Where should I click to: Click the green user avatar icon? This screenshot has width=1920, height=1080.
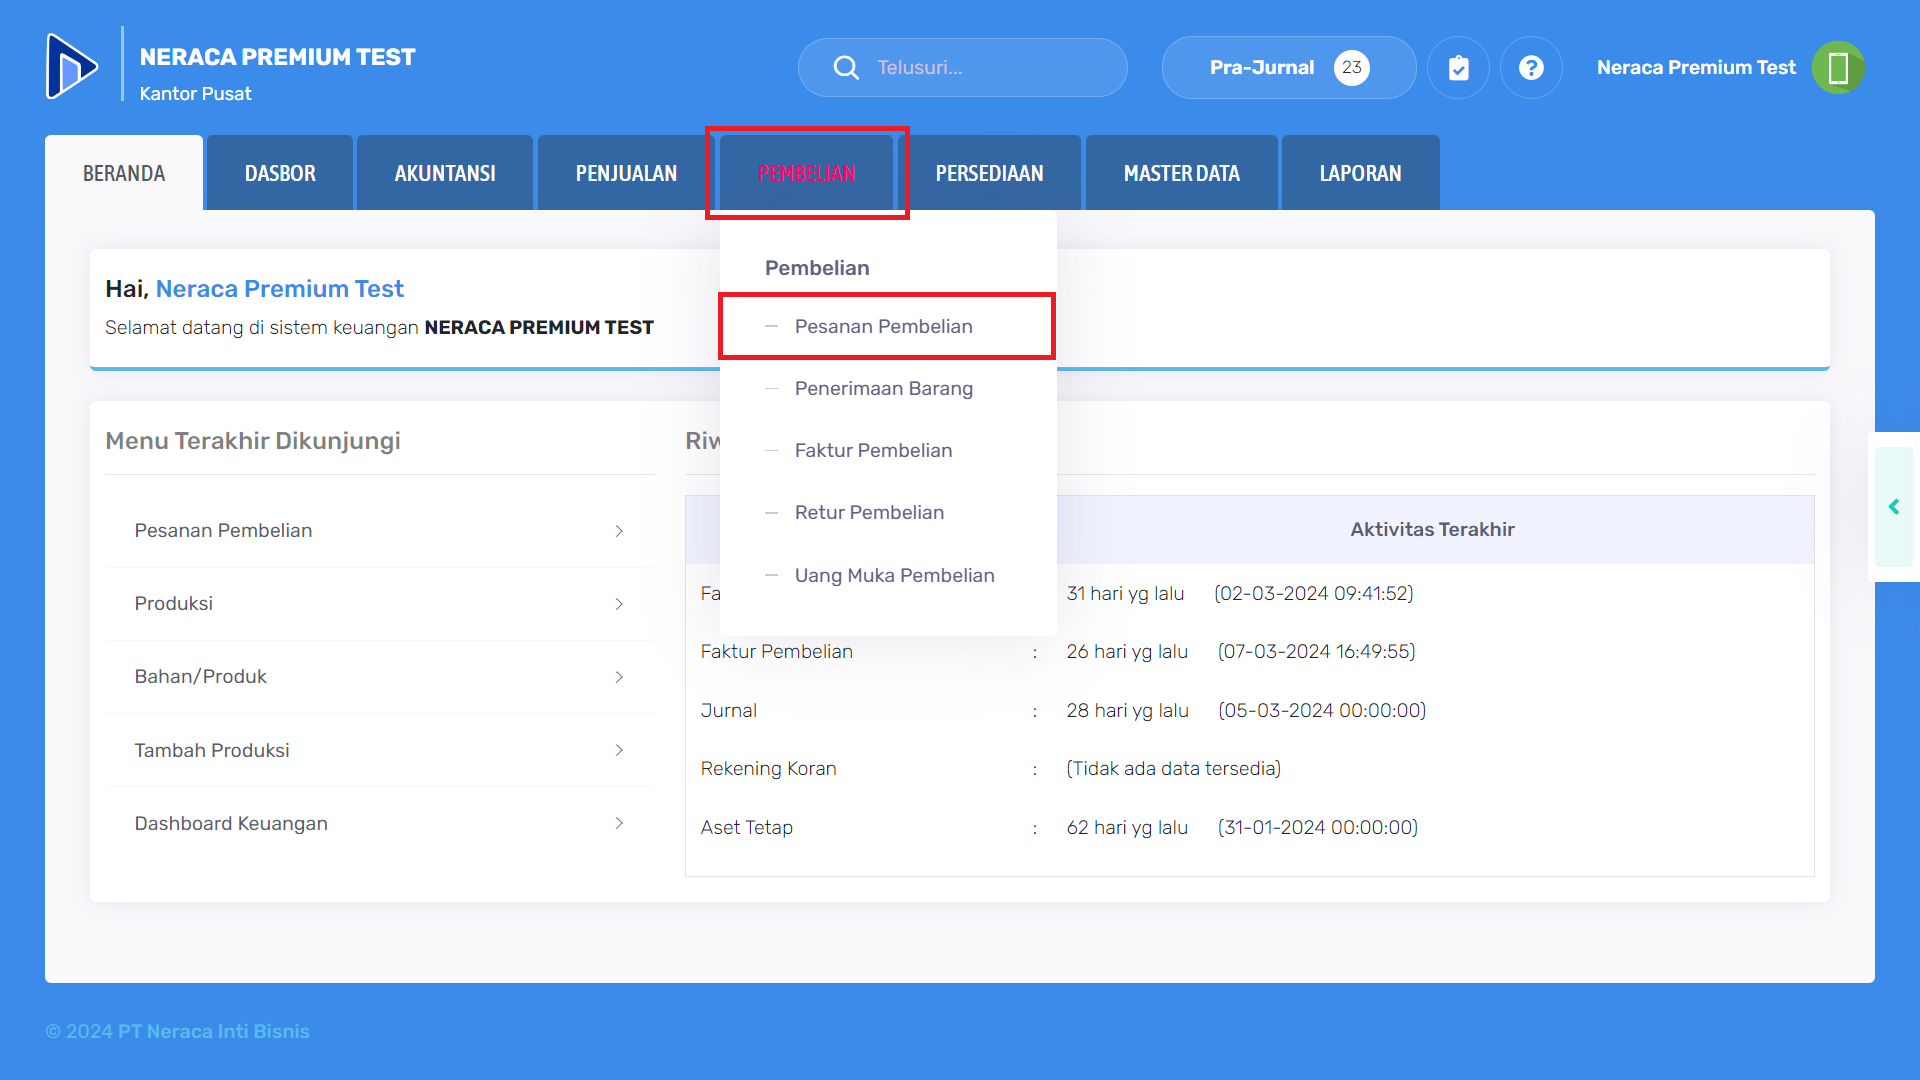pyautogui.click(x=1838, y=67)
